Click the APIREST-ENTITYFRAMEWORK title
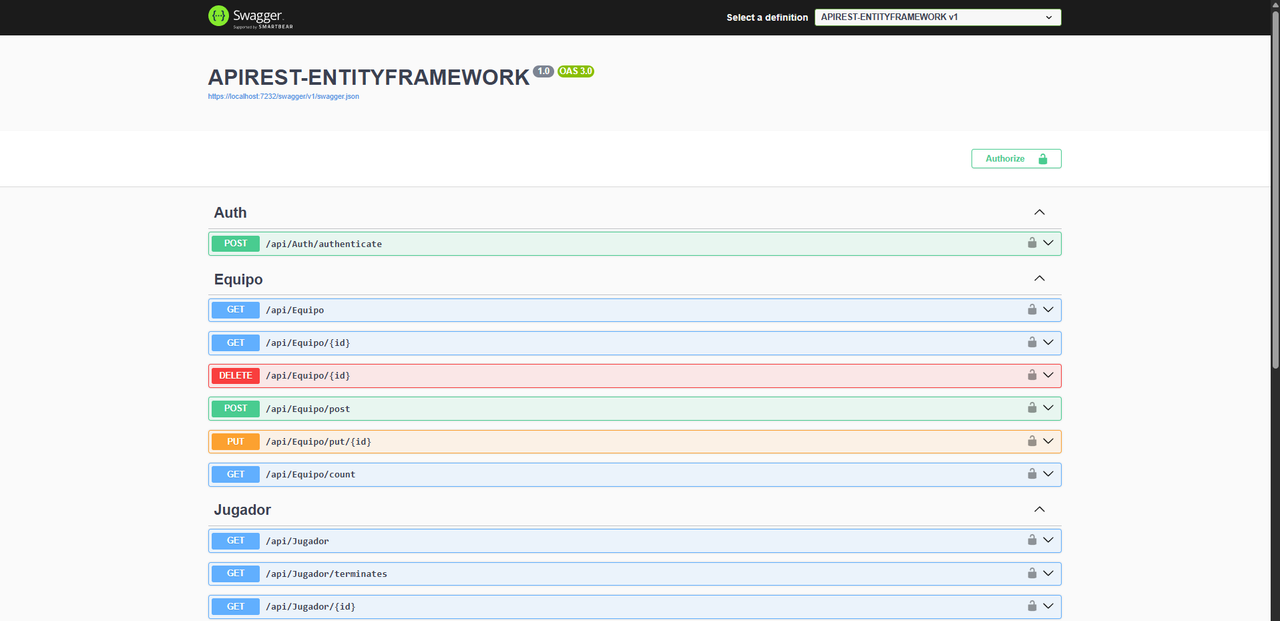The image size is (1280, 621). tap(369, 77)
